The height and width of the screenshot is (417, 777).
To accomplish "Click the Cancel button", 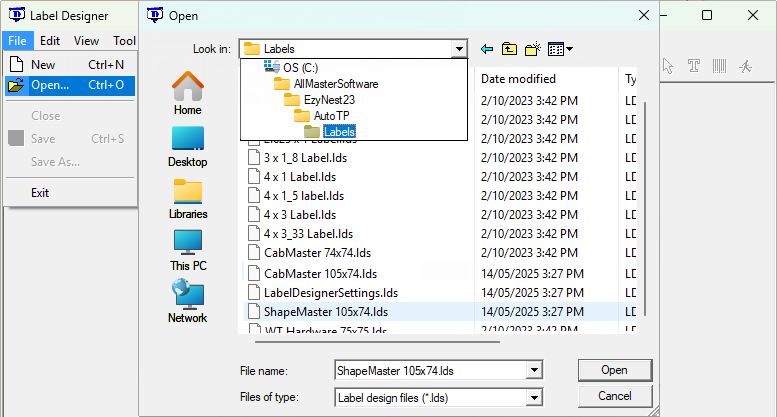I will pos(614,396).
